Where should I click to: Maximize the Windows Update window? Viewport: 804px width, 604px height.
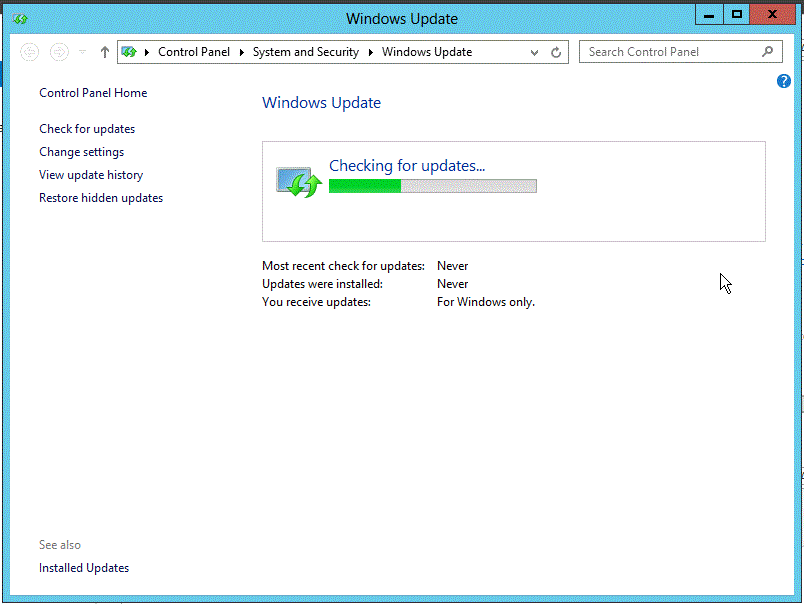click(x=737, y=15)
